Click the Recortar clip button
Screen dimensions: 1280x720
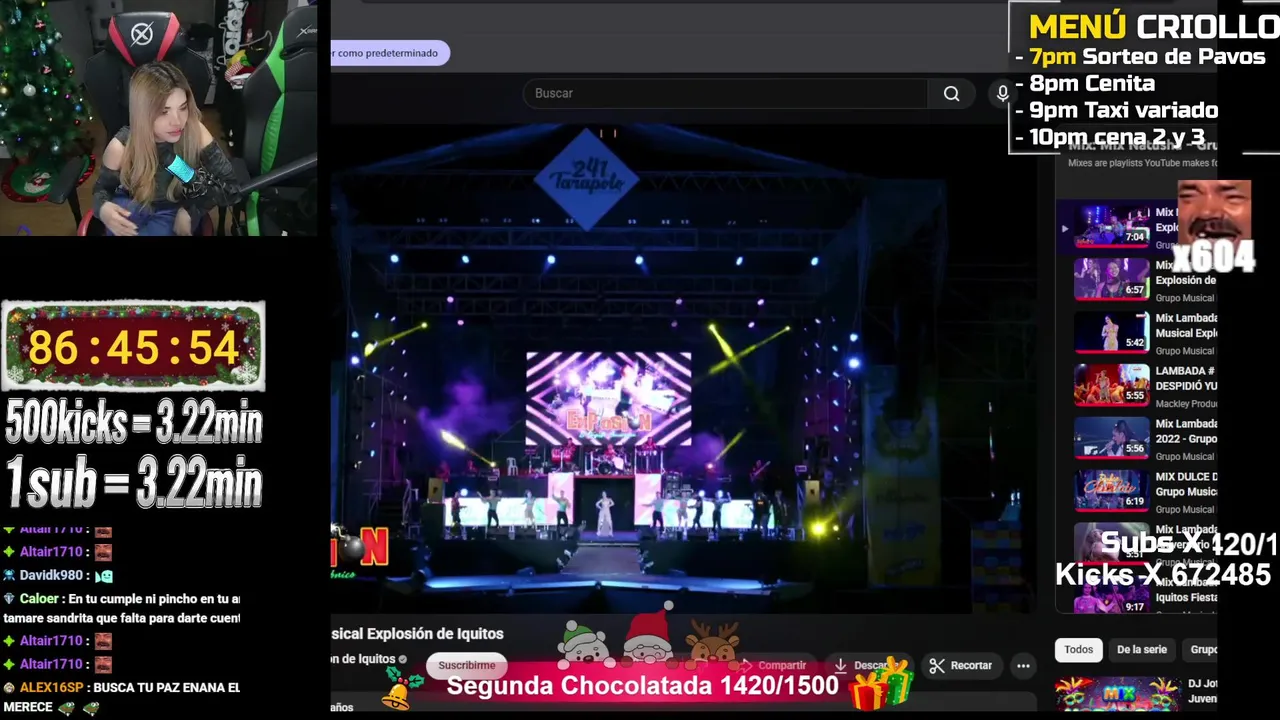960,665
